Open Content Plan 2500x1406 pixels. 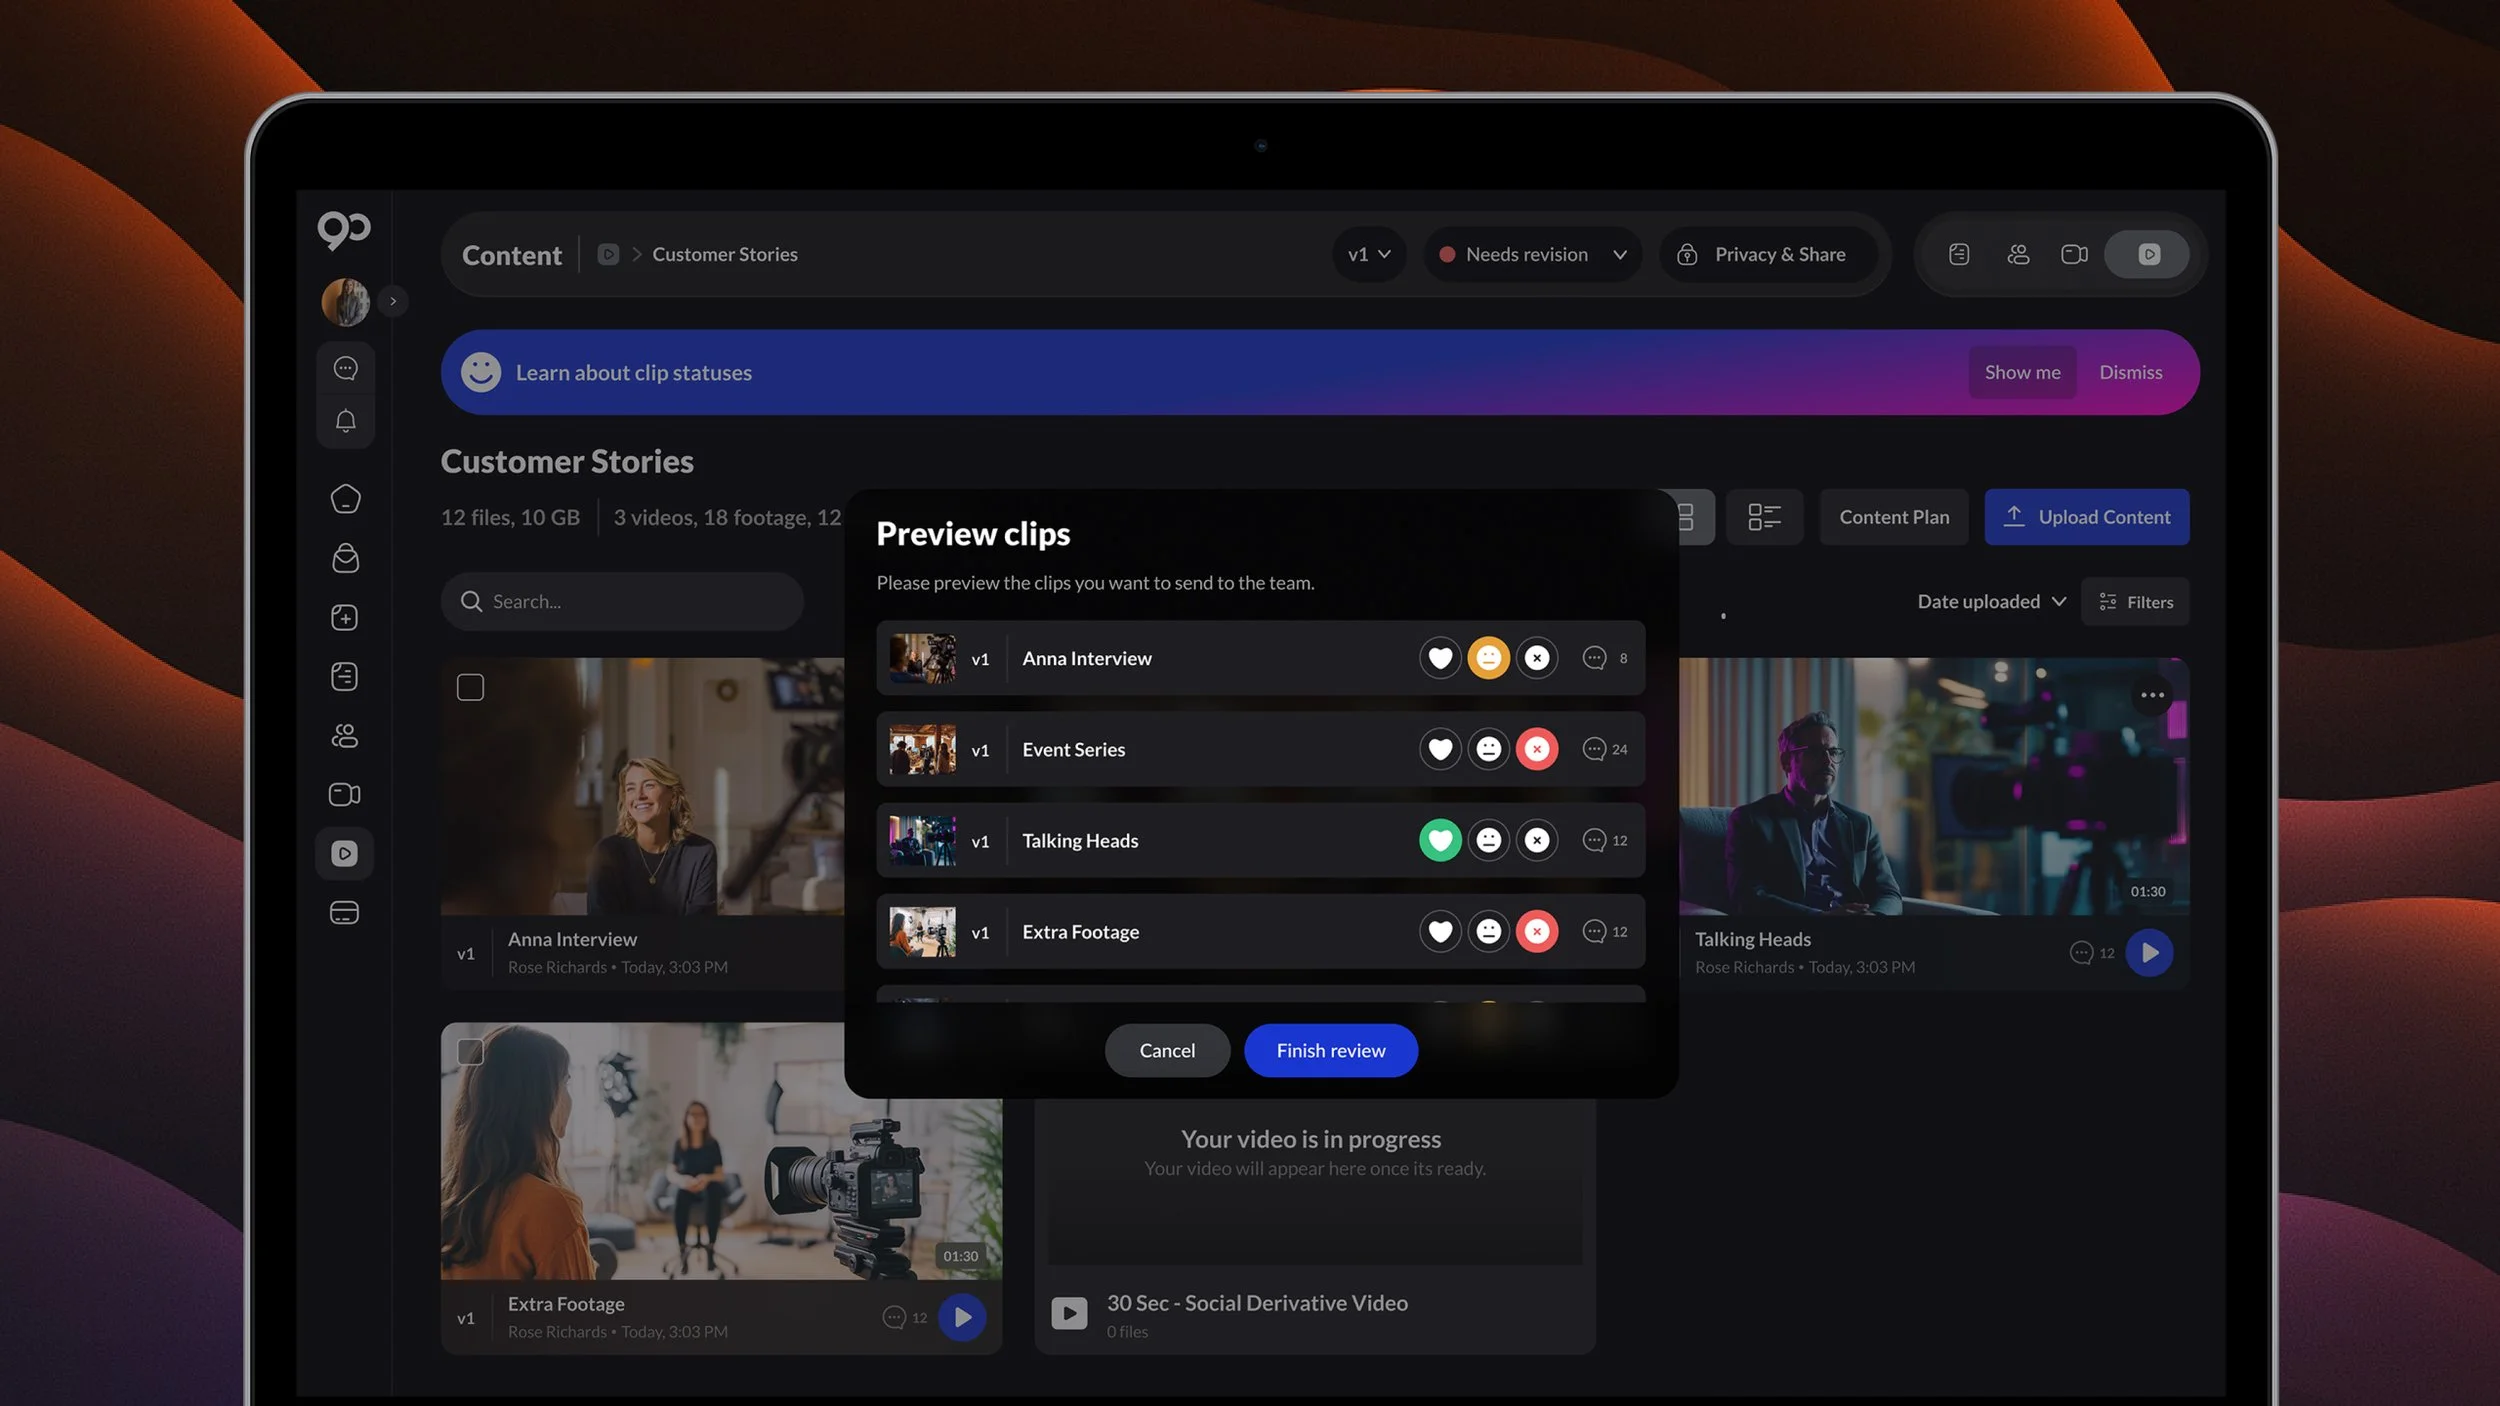point(1894,517)
